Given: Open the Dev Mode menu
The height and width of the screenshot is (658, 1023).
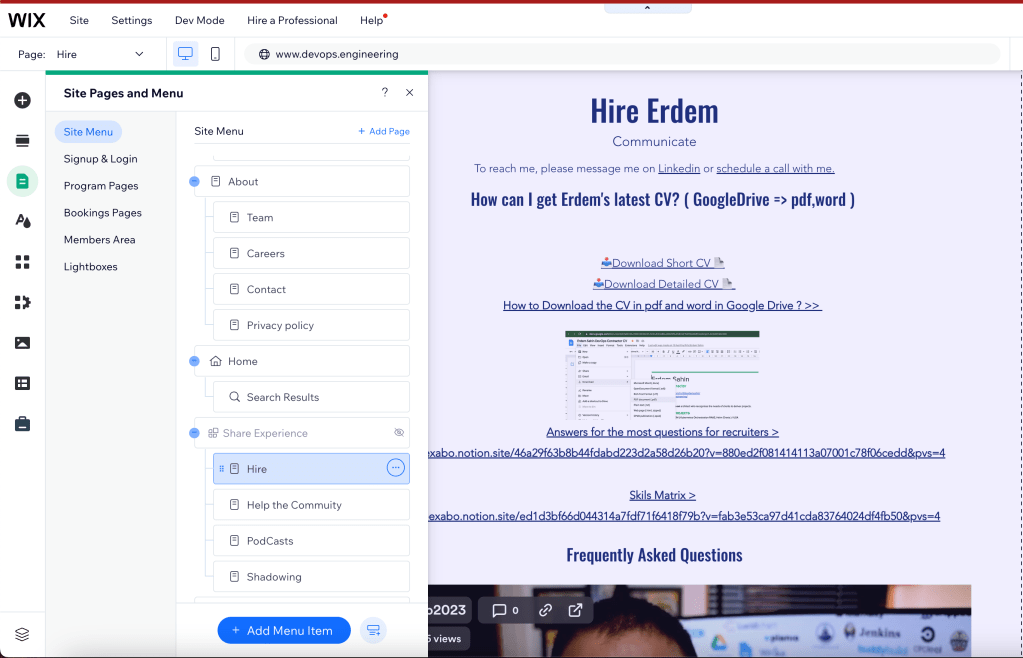Looking at the screenshot, I should (x=200, y=20).
